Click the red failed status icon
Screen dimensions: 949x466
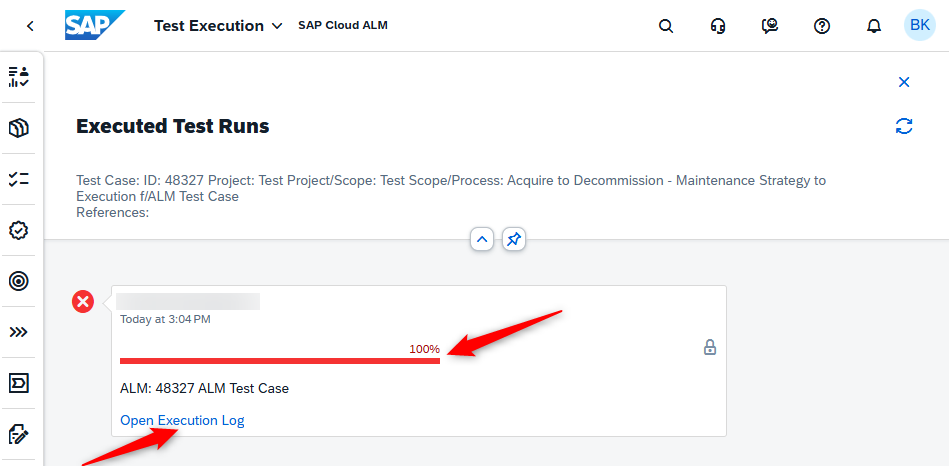pyautogui.click(x=83, y=301)
